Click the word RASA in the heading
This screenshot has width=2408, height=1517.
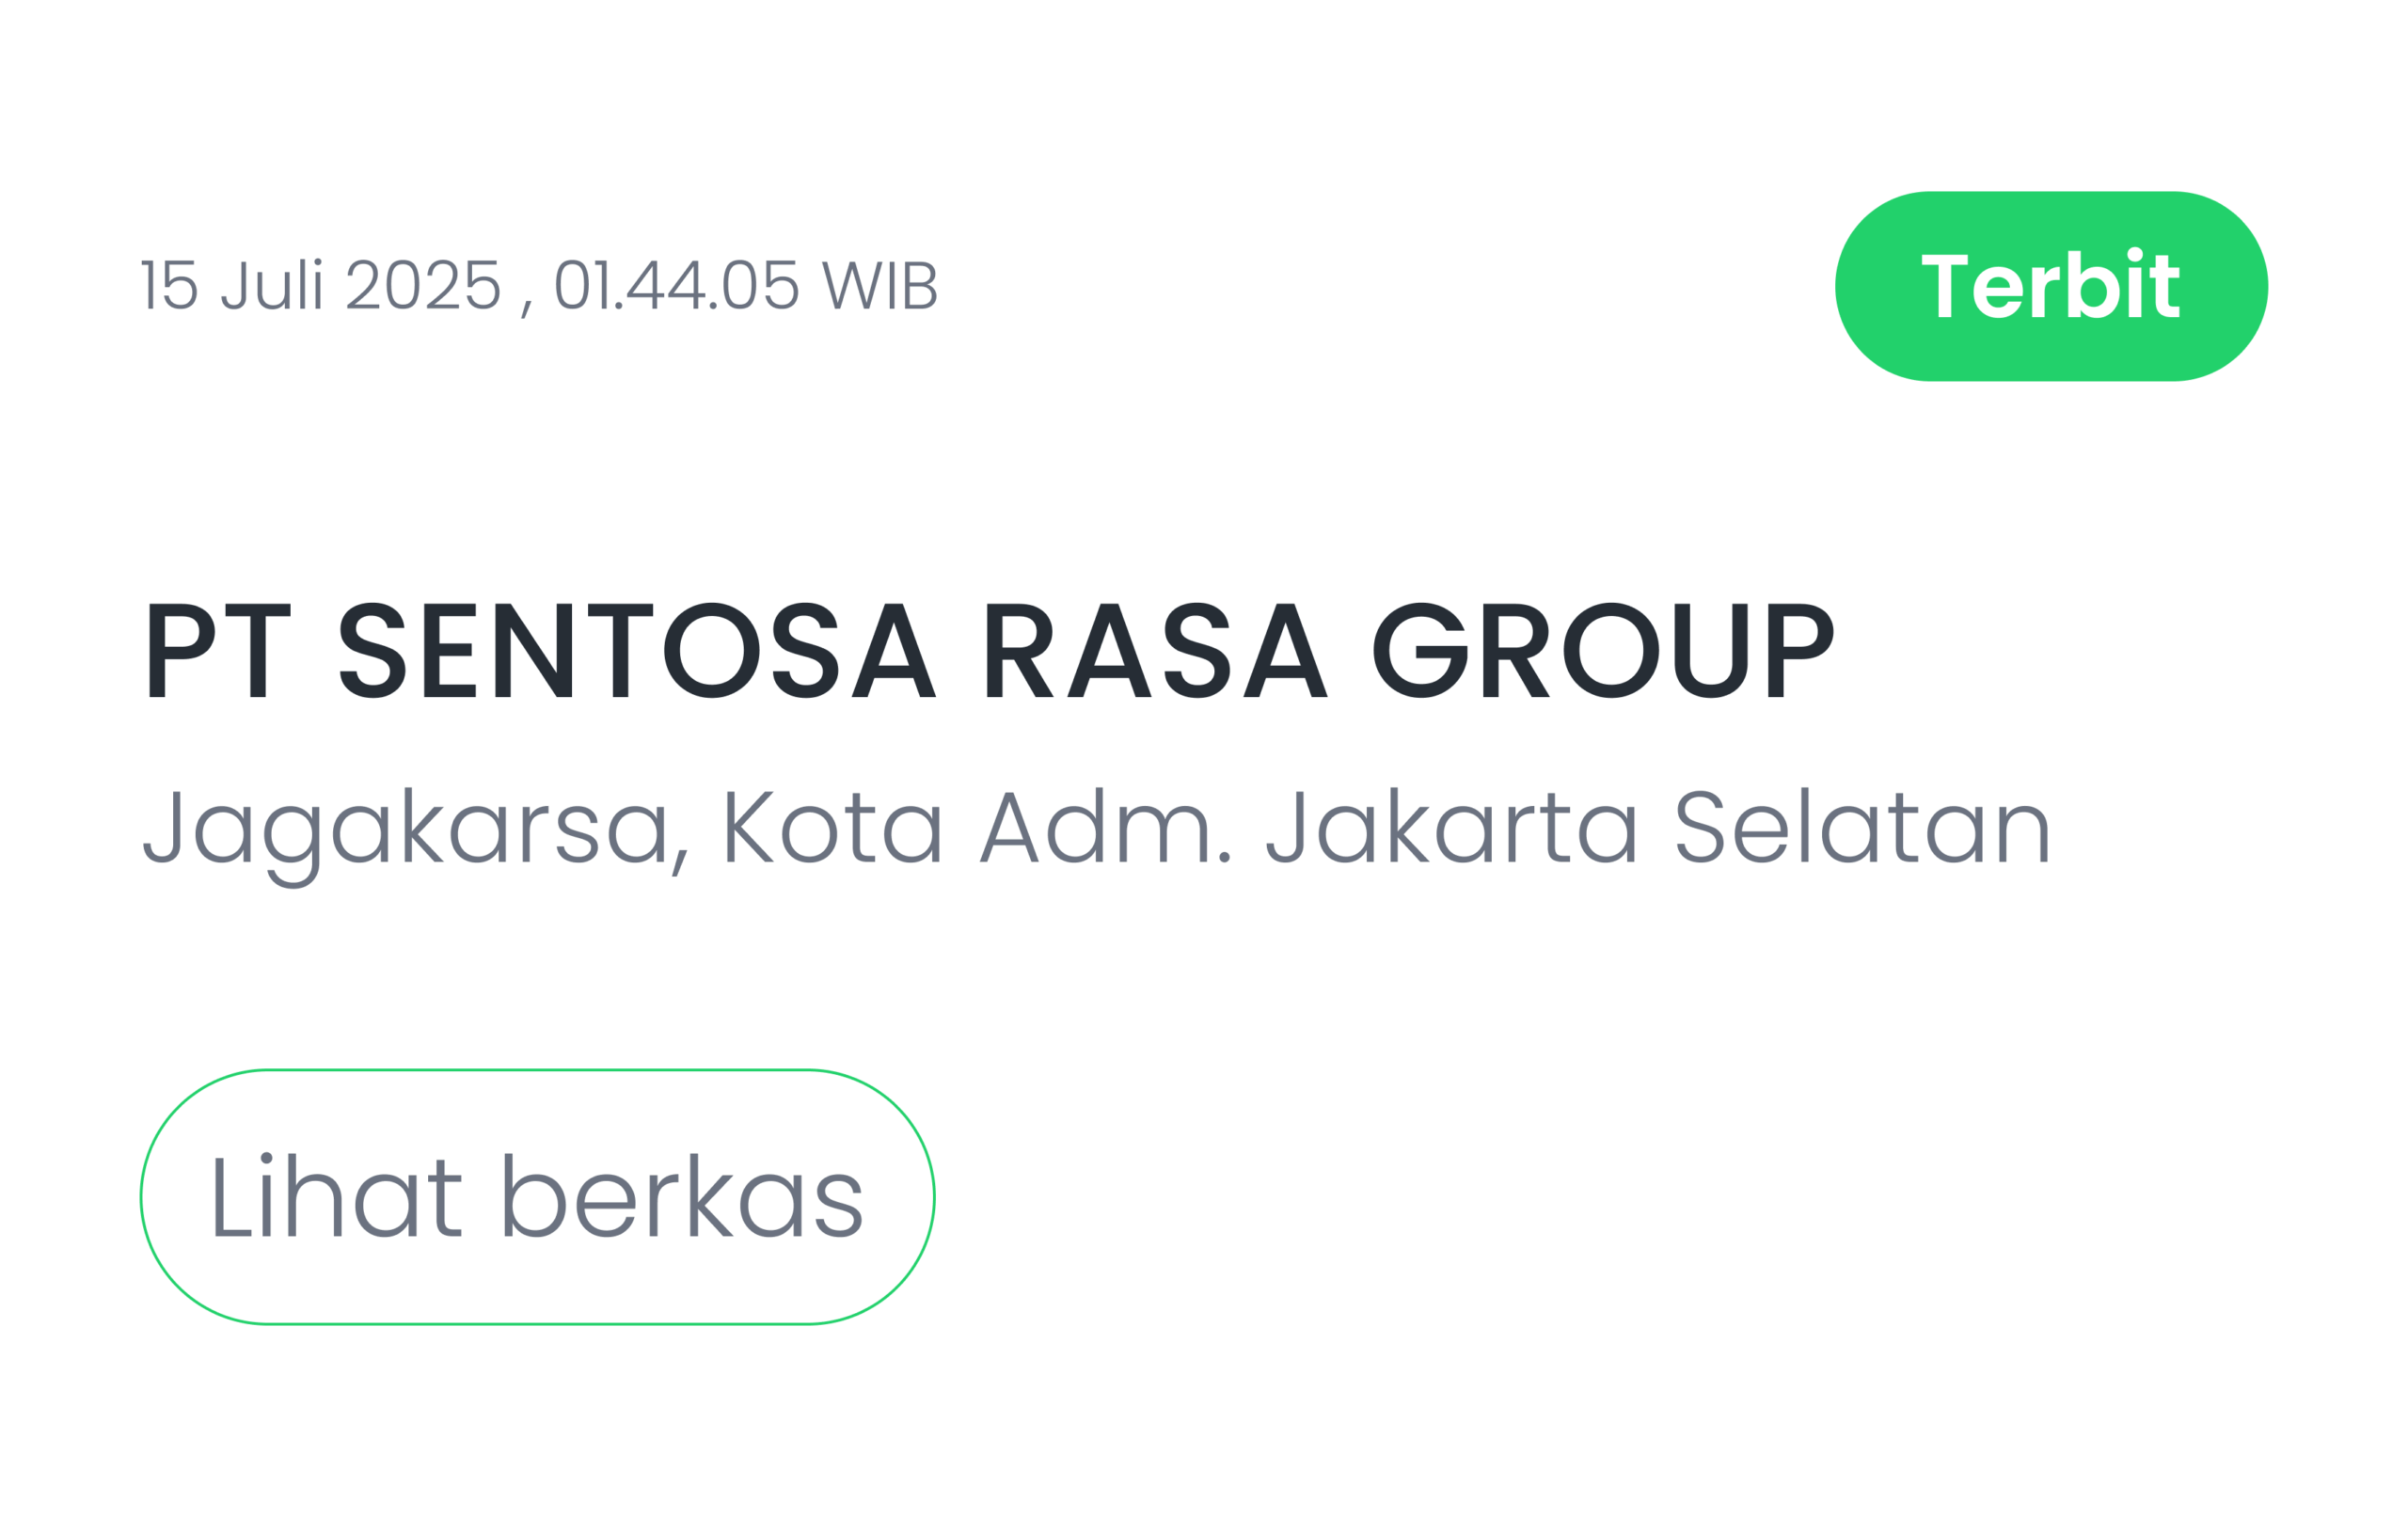point(1157,650)
